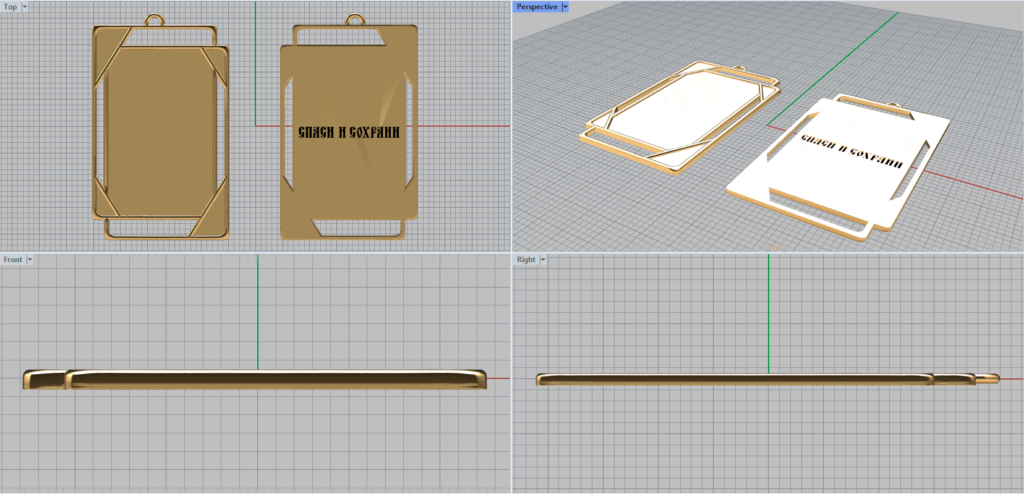Click the lower-right corner triangle of framed pendant

tap(212, 223)
